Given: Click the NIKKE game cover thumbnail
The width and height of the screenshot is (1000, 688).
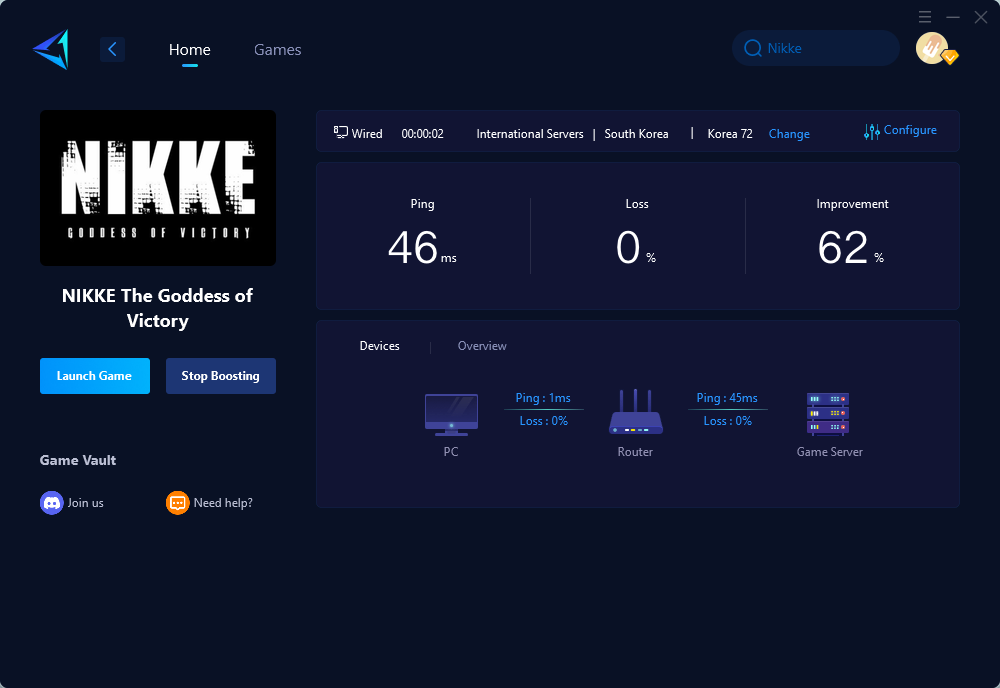Looking at the screenshot, I should coord(158,188).
